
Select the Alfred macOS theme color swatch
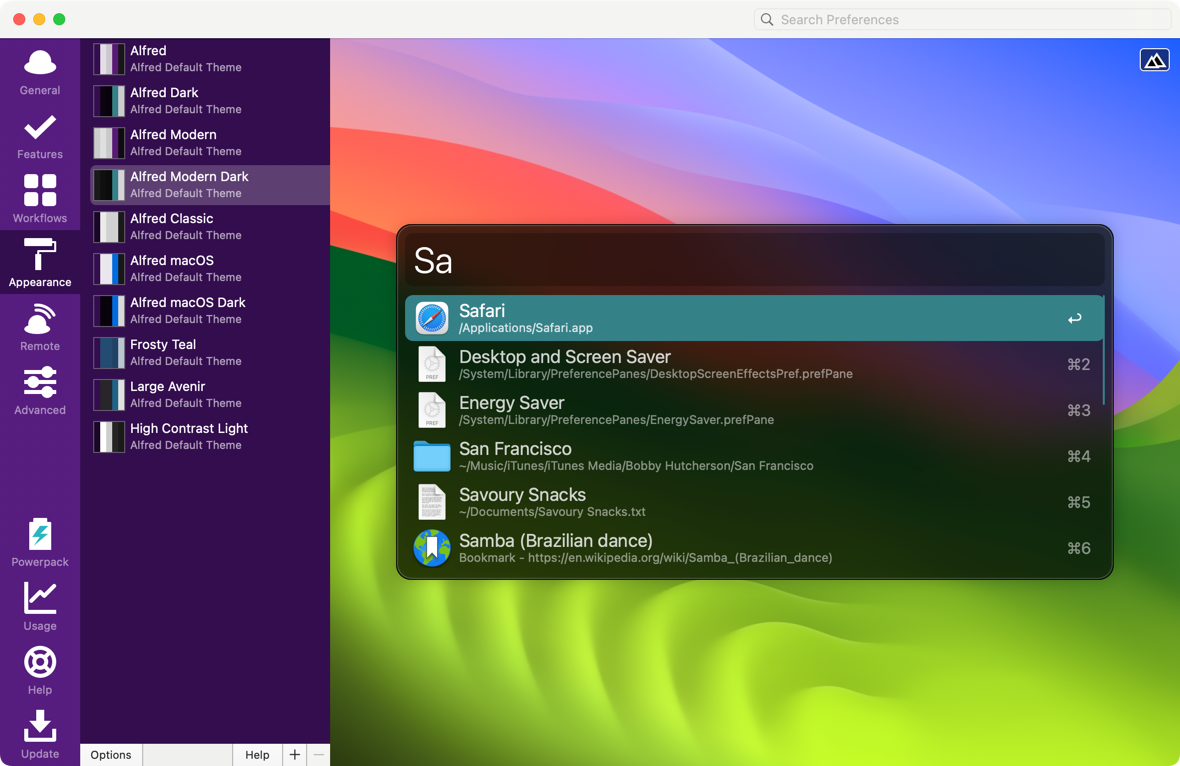(109, 269)
